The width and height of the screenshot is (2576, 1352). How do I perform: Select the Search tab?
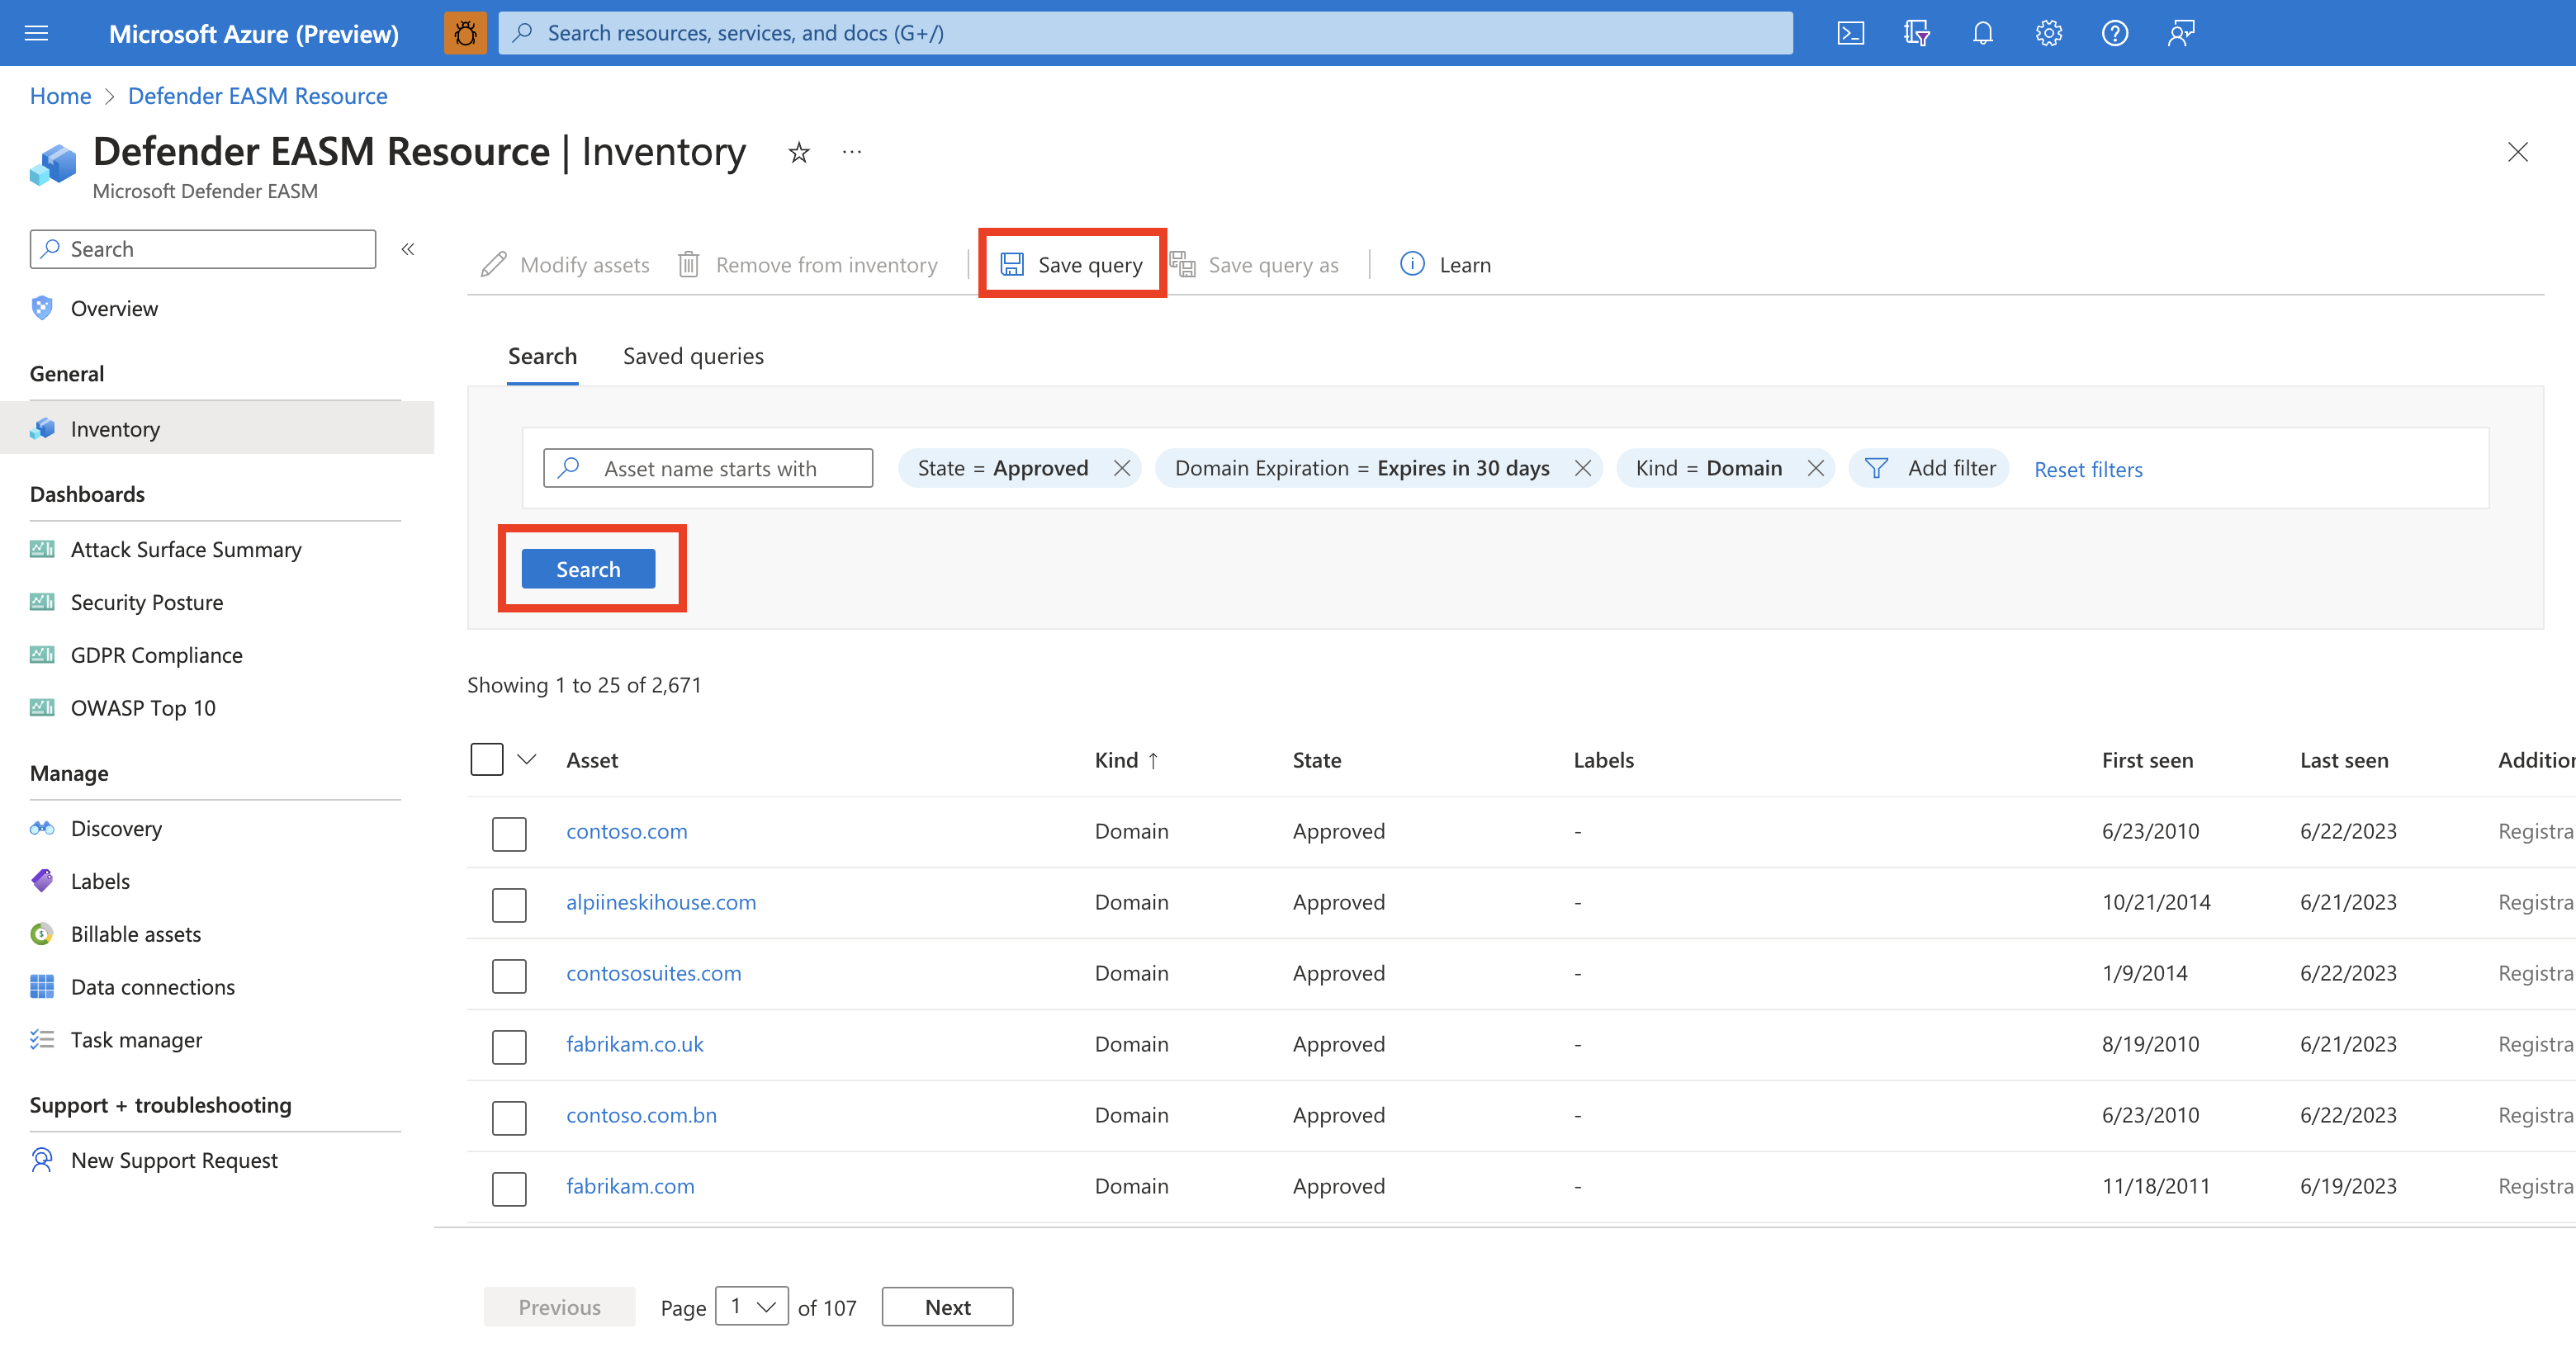click(542, 356)
